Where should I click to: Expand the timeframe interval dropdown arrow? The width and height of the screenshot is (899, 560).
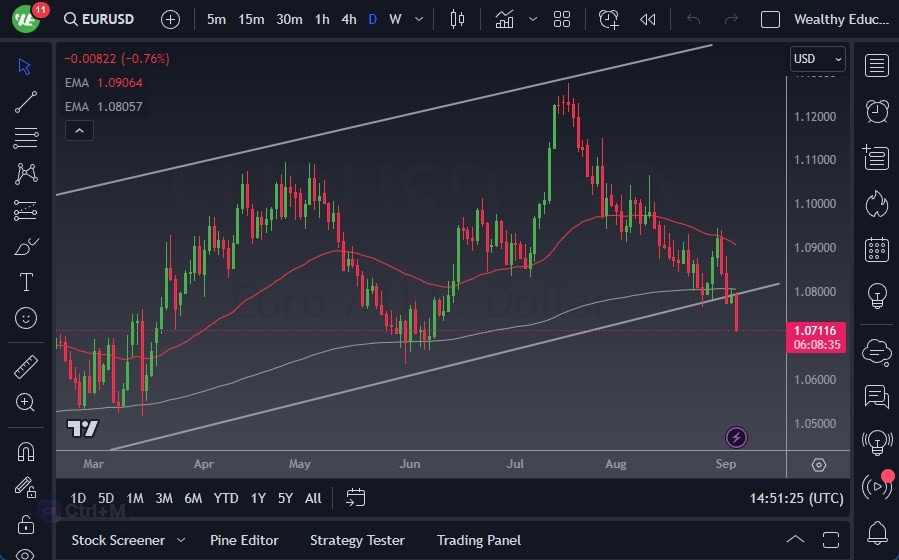click(x=417, y=19)
